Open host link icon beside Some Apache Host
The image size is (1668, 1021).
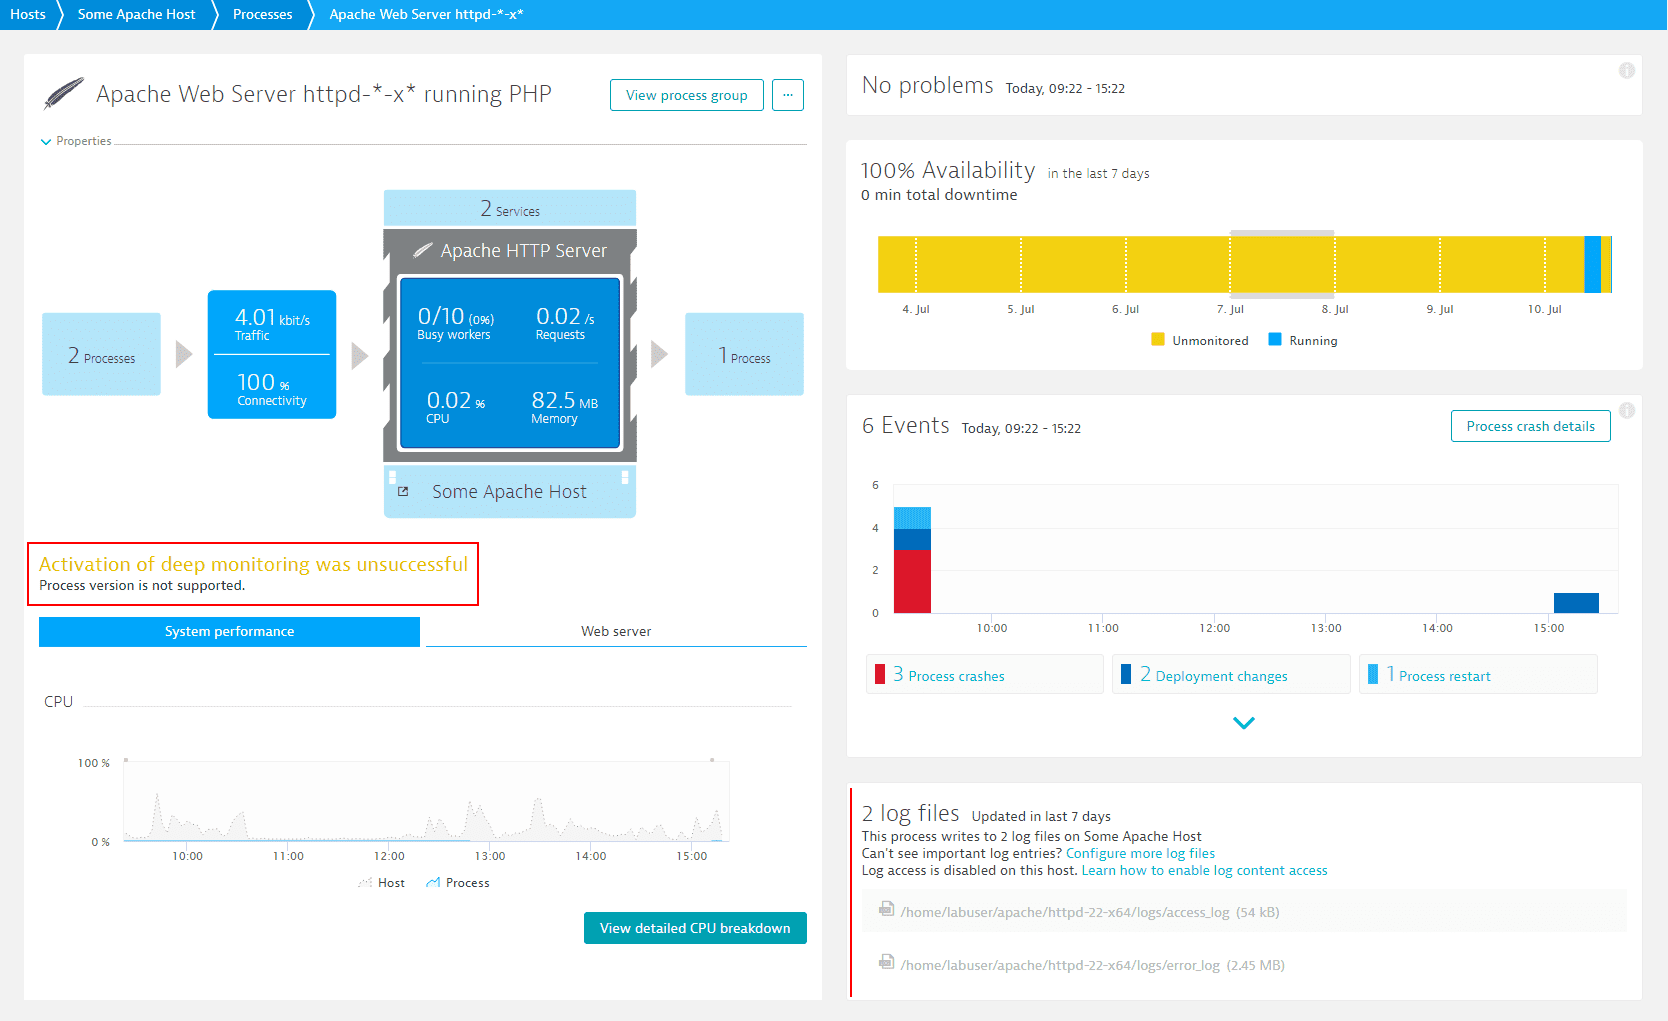point(403,491)
